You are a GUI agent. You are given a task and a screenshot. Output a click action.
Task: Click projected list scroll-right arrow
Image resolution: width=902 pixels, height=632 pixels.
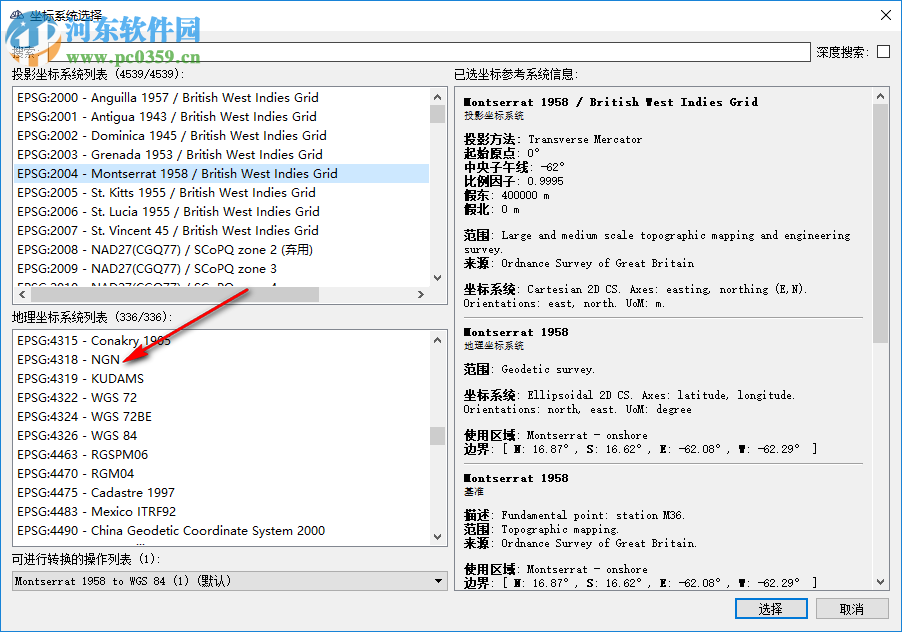pyautogui.click(x=421, y=294)
